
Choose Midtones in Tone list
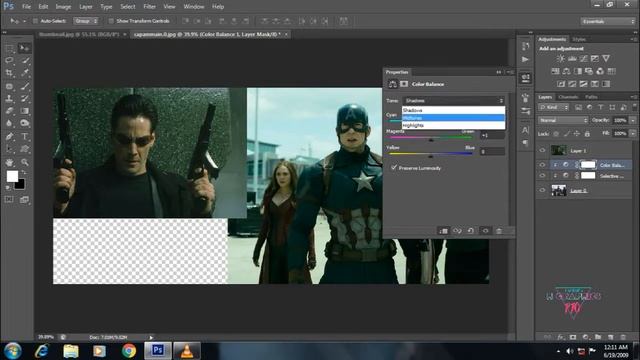tap(453, 118)
